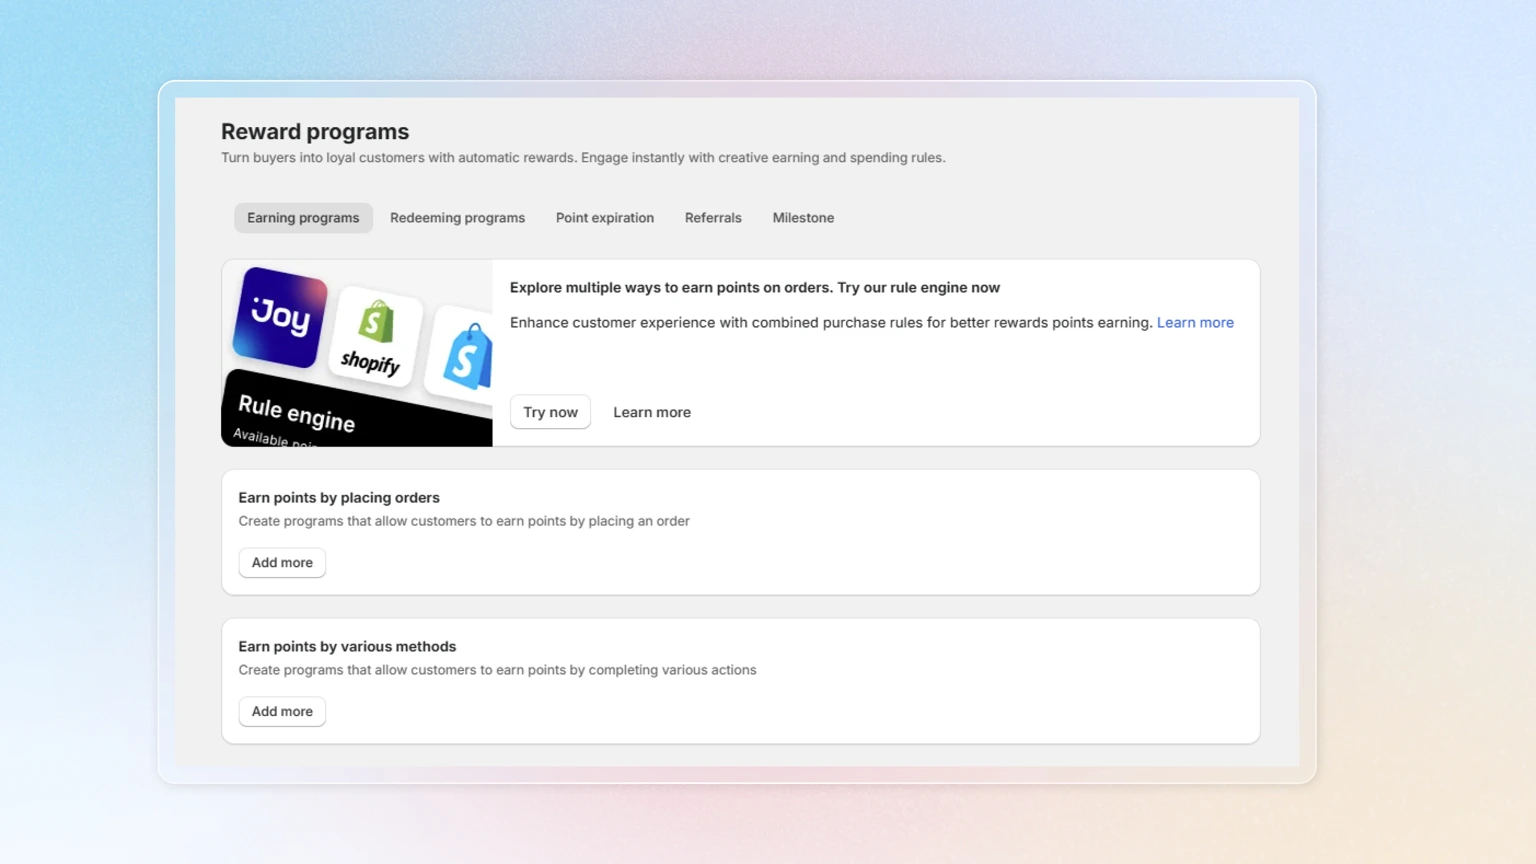Go to the Referrals tab

click(x=713, y=218)
